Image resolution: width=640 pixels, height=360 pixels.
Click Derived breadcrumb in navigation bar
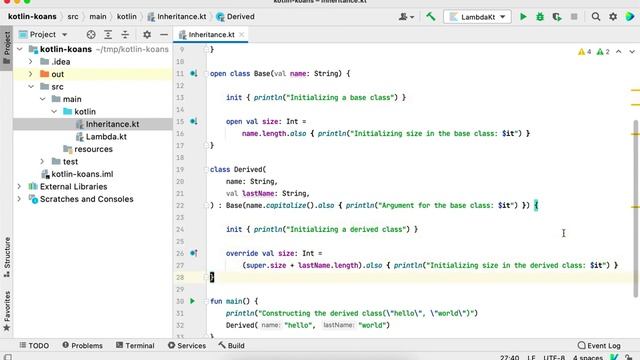click(x=236, y=17)
